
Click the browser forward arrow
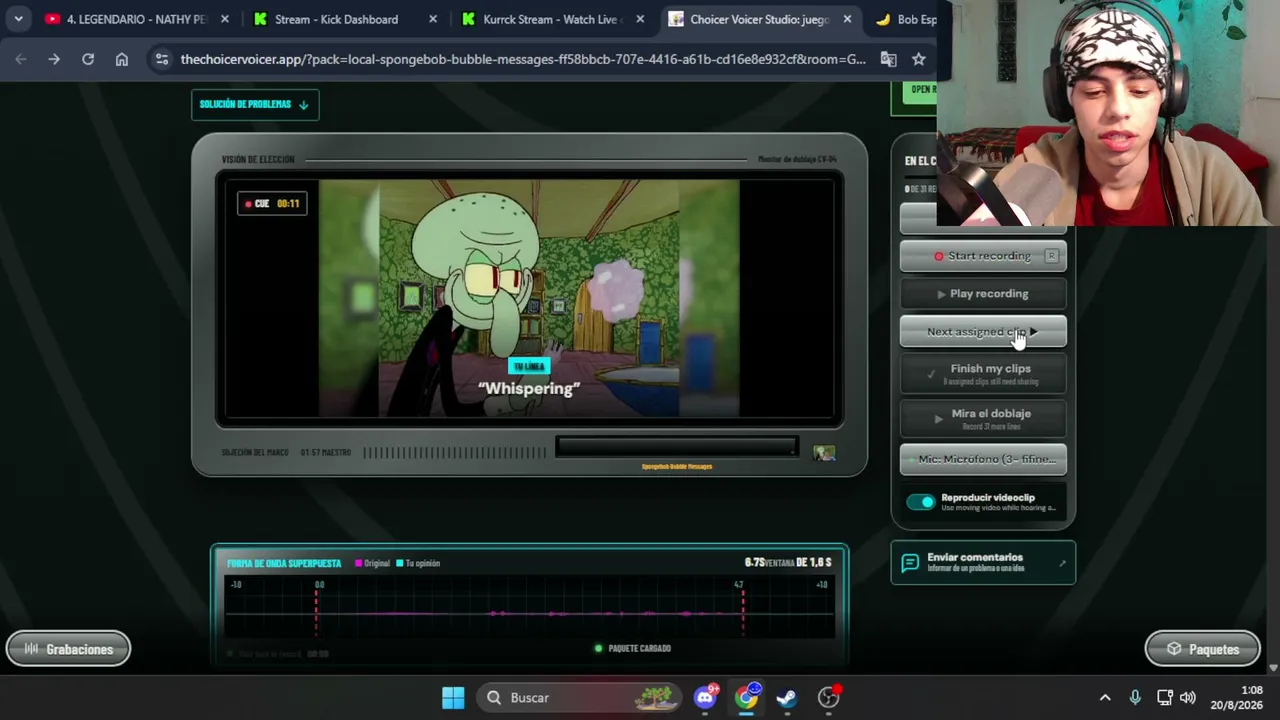coord(54,59)
